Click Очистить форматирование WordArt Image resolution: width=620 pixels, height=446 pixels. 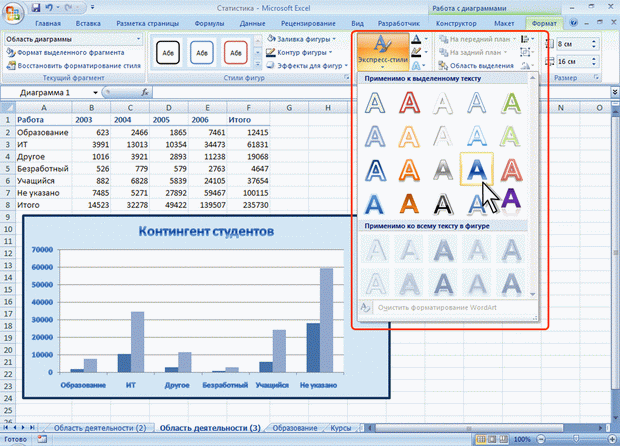[437, 308]
